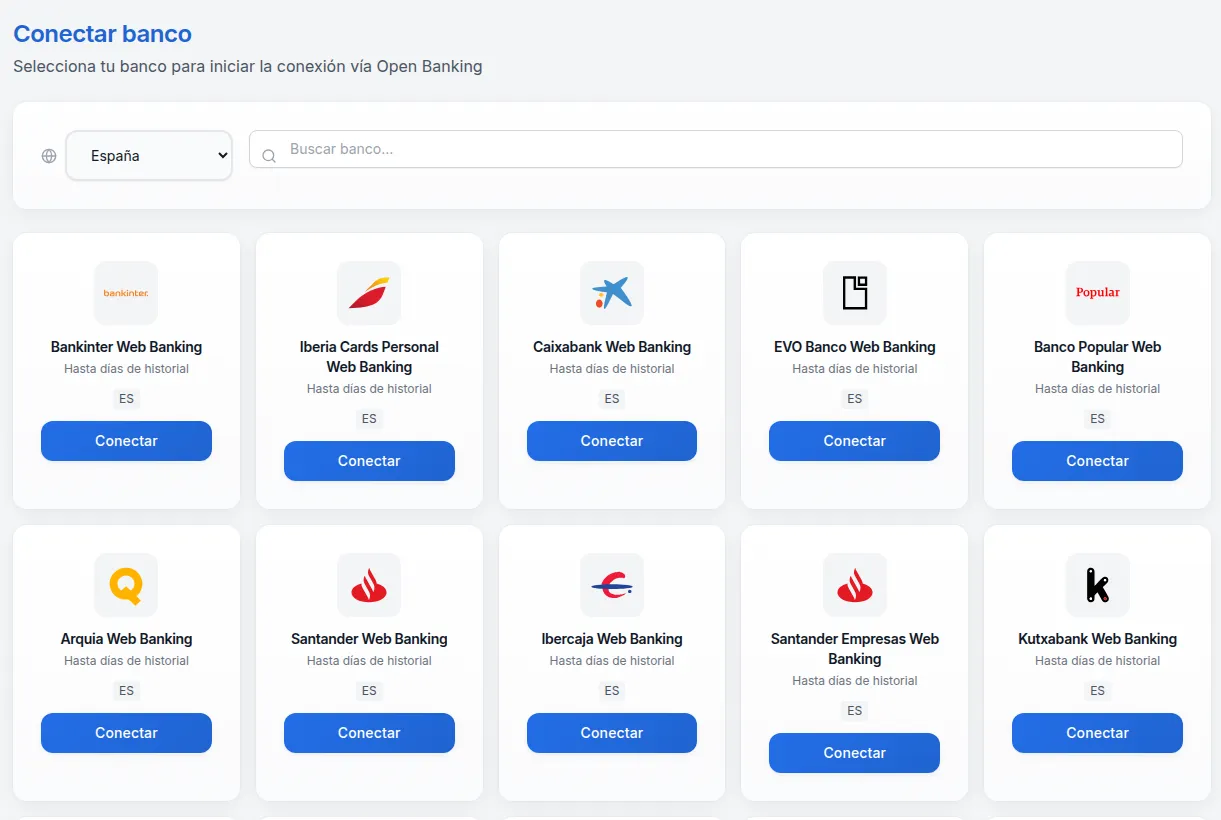The height and width of the screenshot is (820, 1221).
Task: Click the Iberia Cards logo icon
Action: point(369,293)
